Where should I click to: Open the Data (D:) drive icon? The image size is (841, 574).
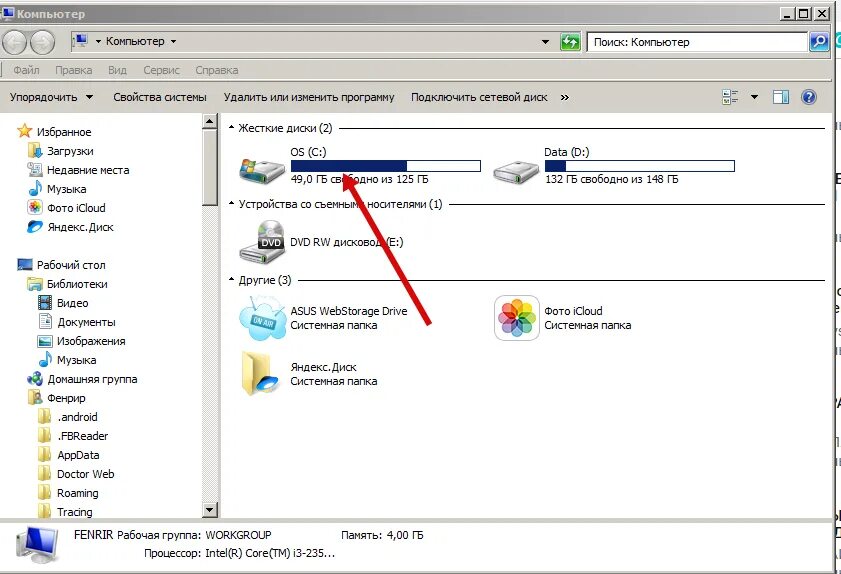(515, 171)
